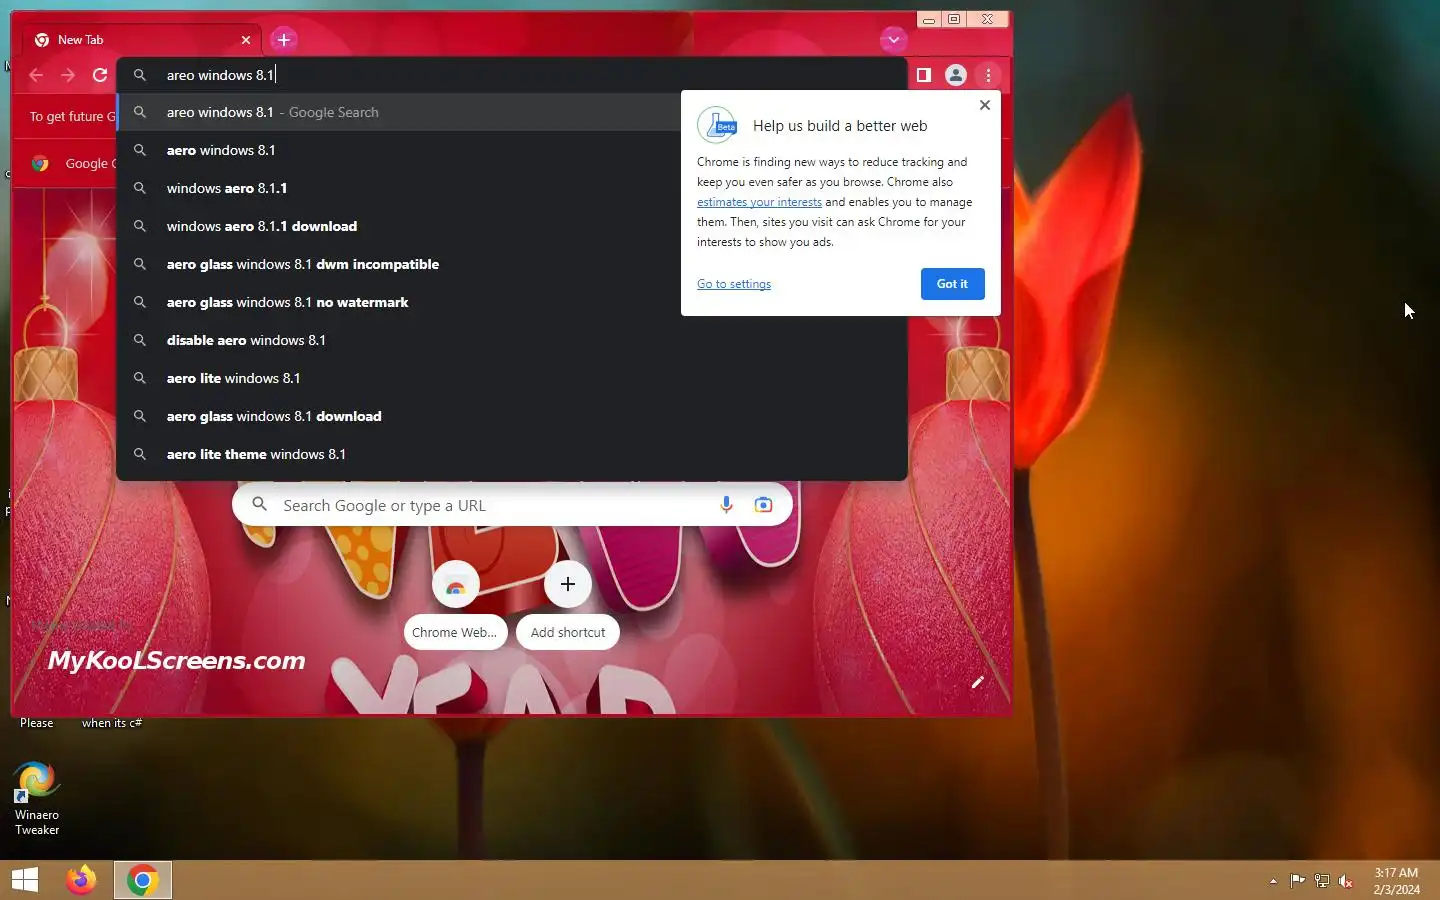Viewport: 1440px width, 900px height.
Task: Toggle the Chrome side panel icon
Action: coord(924,75)
